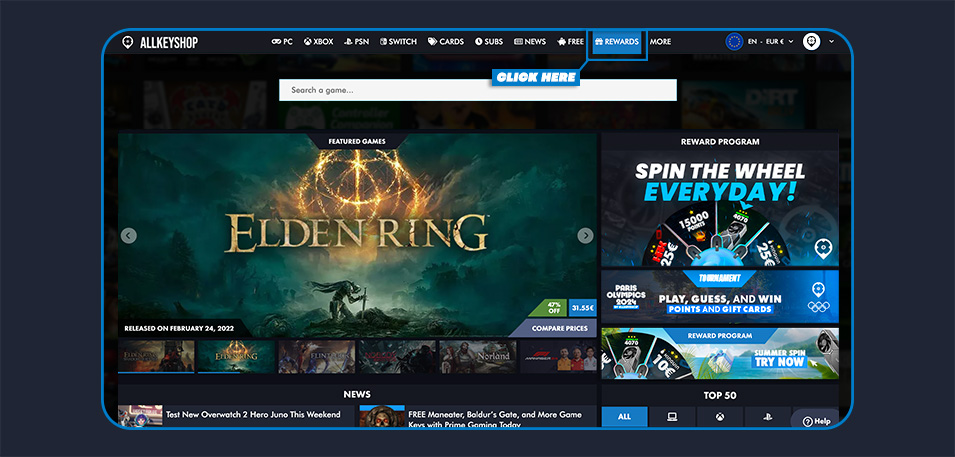
Task: Open the Summer Spin Try Now banner
Action: (719, 353)
